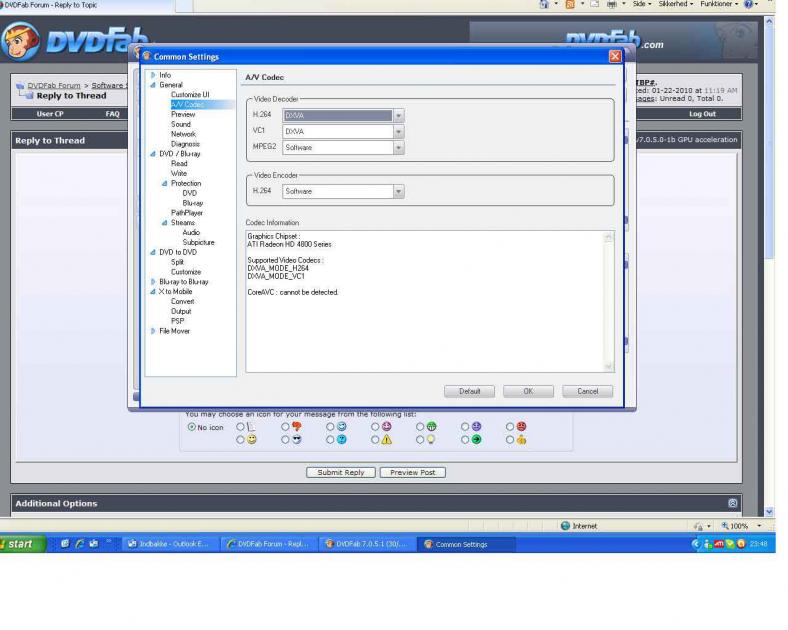Viewport: 788px width, 630px height.
Task: Select Preview in settings tree
Action: click(x=183, y=114)
